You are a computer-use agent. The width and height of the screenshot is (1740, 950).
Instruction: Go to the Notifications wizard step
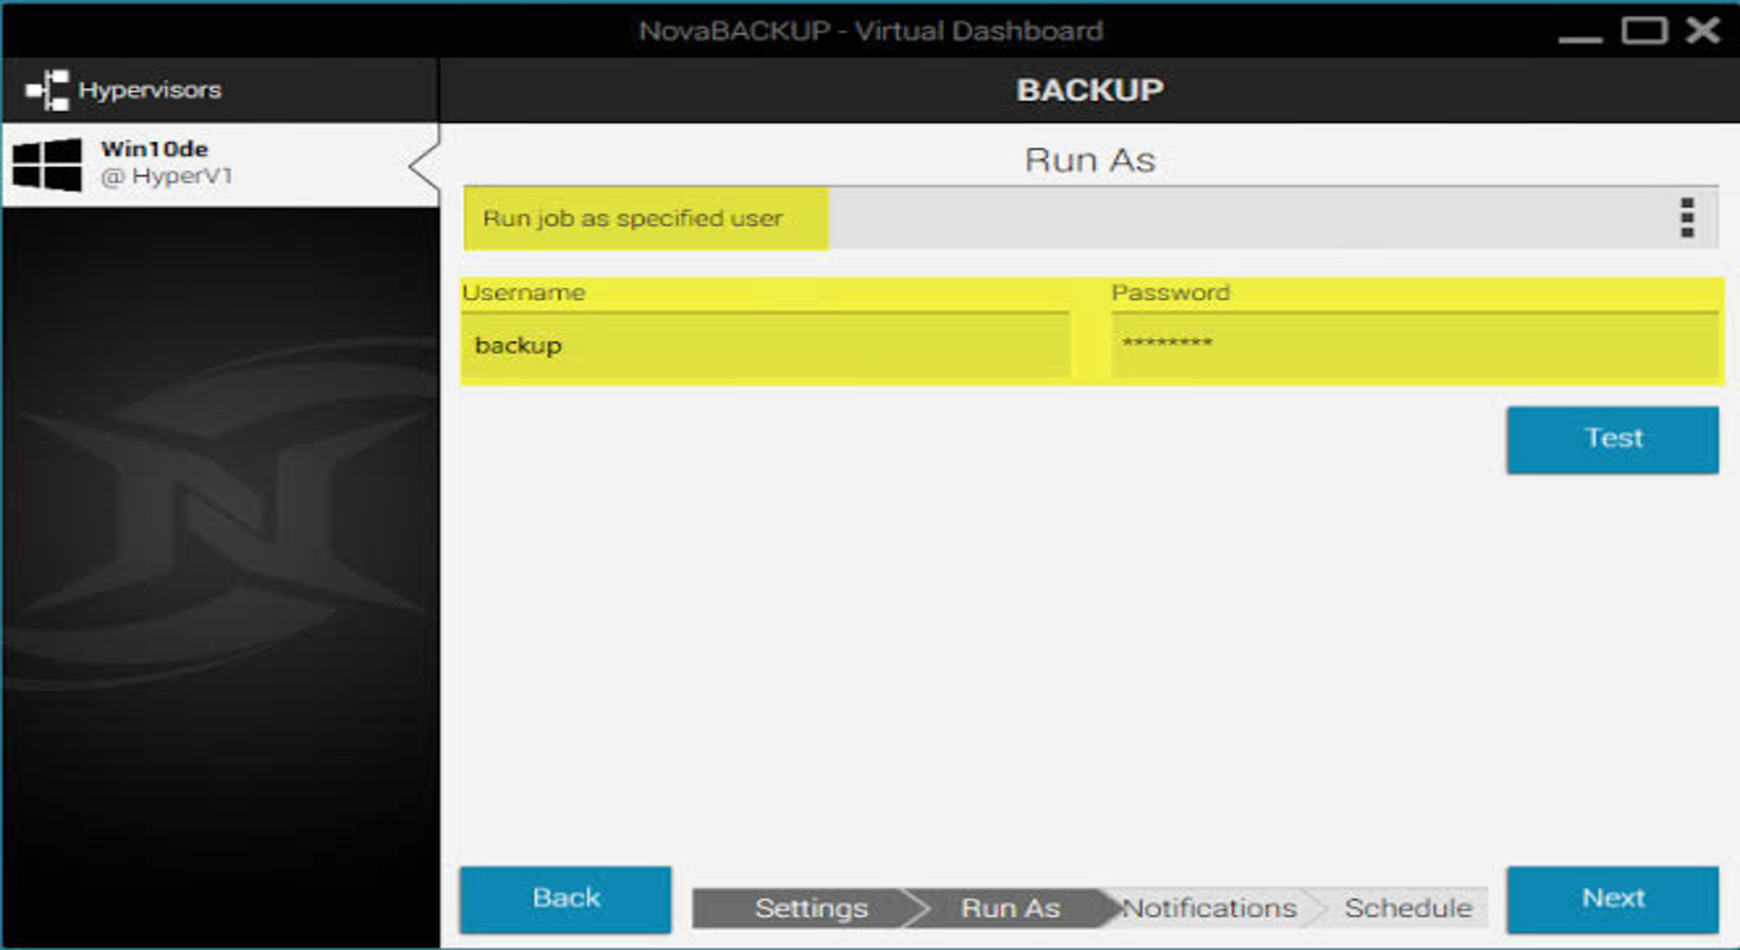pyautogui.click(x=1209, y=908)
